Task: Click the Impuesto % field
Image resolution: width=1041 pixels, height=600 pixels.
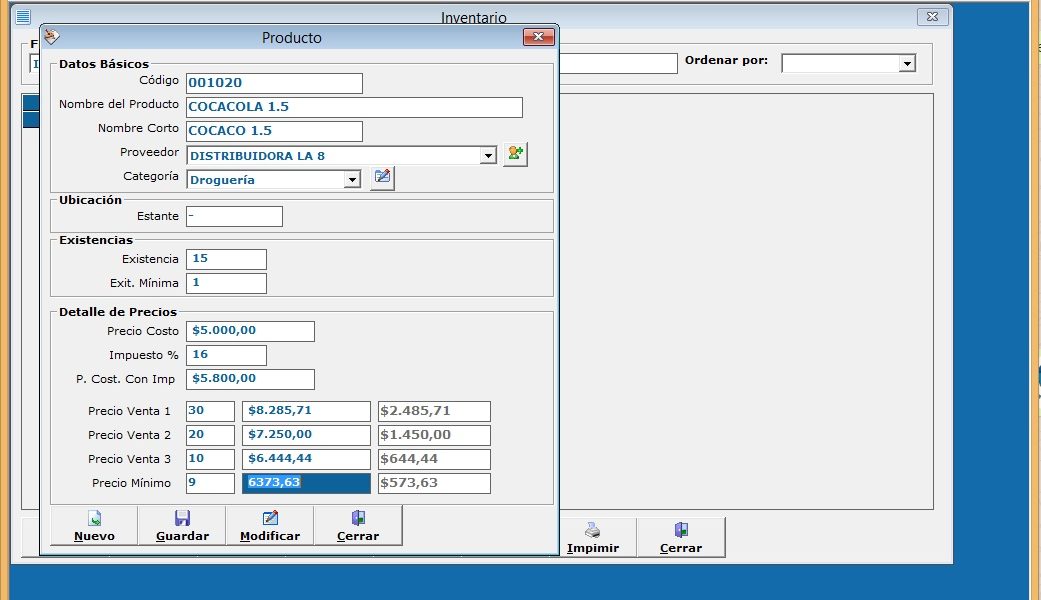Action: pyautogui.click(x=226, y=355)
